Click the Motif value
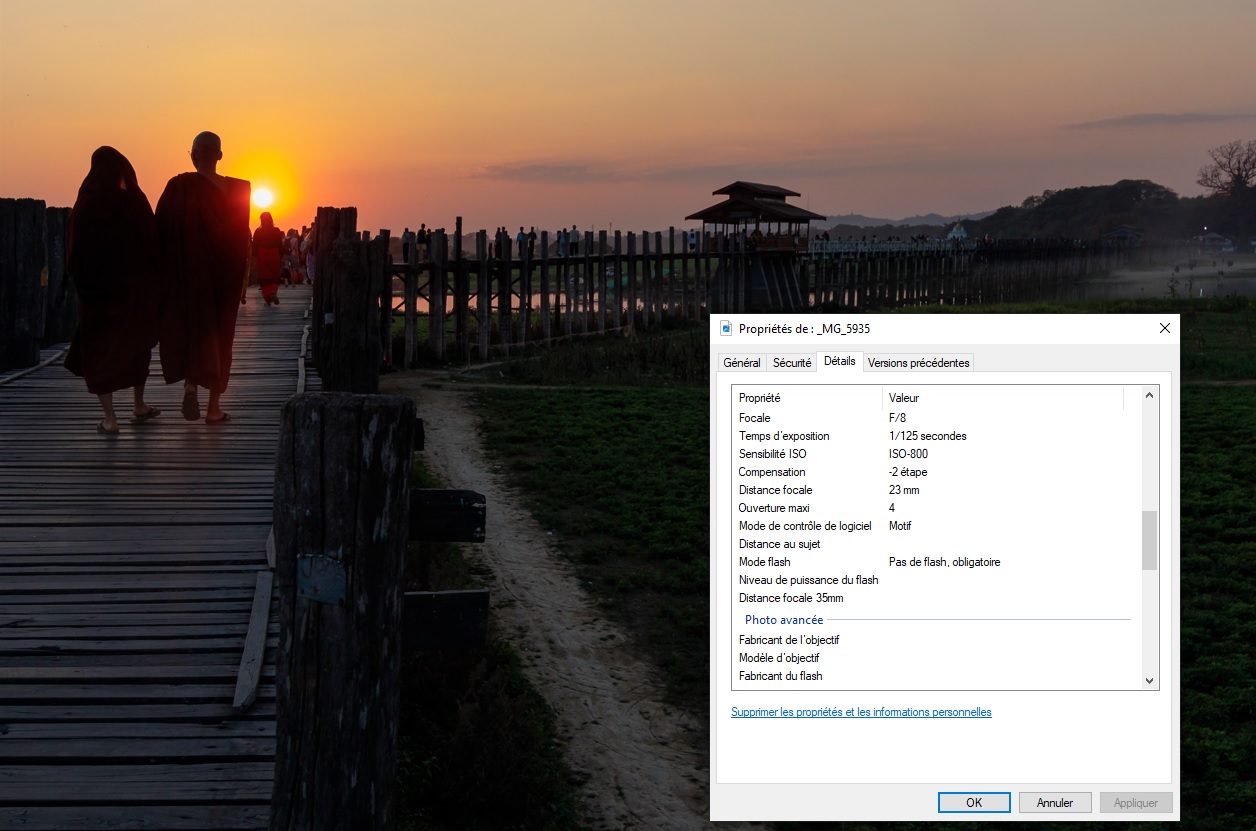Image resolution: width=1256 pixels, height=831 pixels. [x=900, y=526]
